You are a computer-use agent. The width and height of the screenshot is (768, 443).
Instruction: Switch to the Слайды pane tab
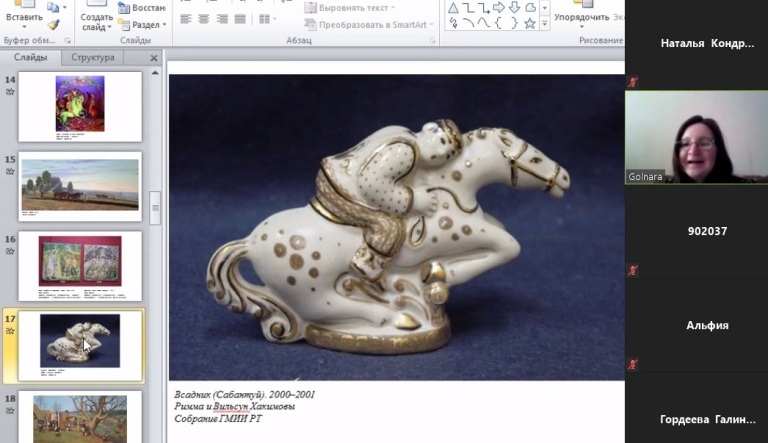pyautogui.click(x=30, y=57)
